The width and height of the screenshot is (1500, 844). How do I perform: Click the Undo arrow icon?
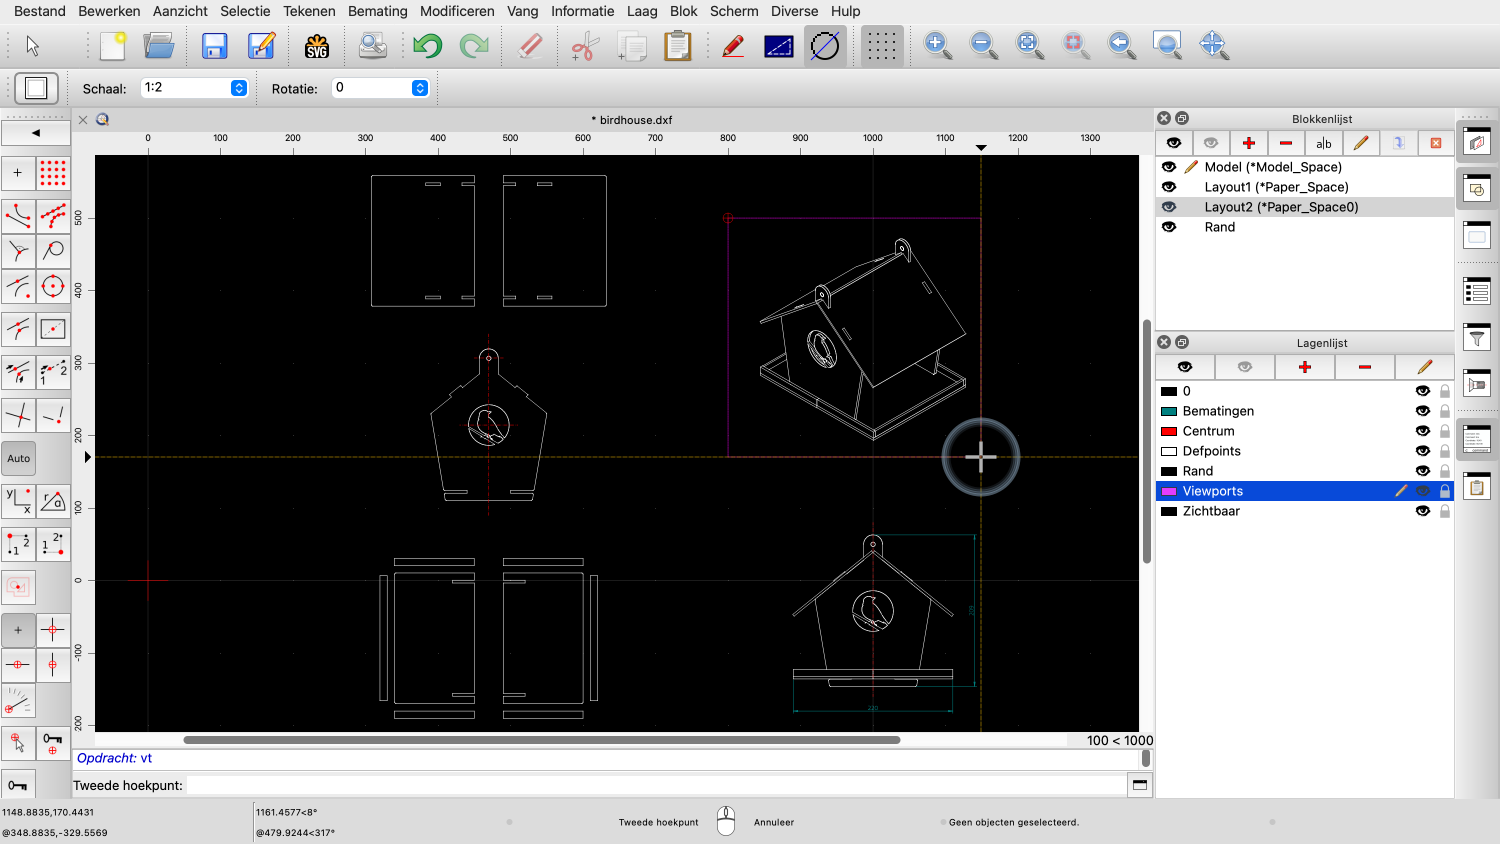(427, 46)
